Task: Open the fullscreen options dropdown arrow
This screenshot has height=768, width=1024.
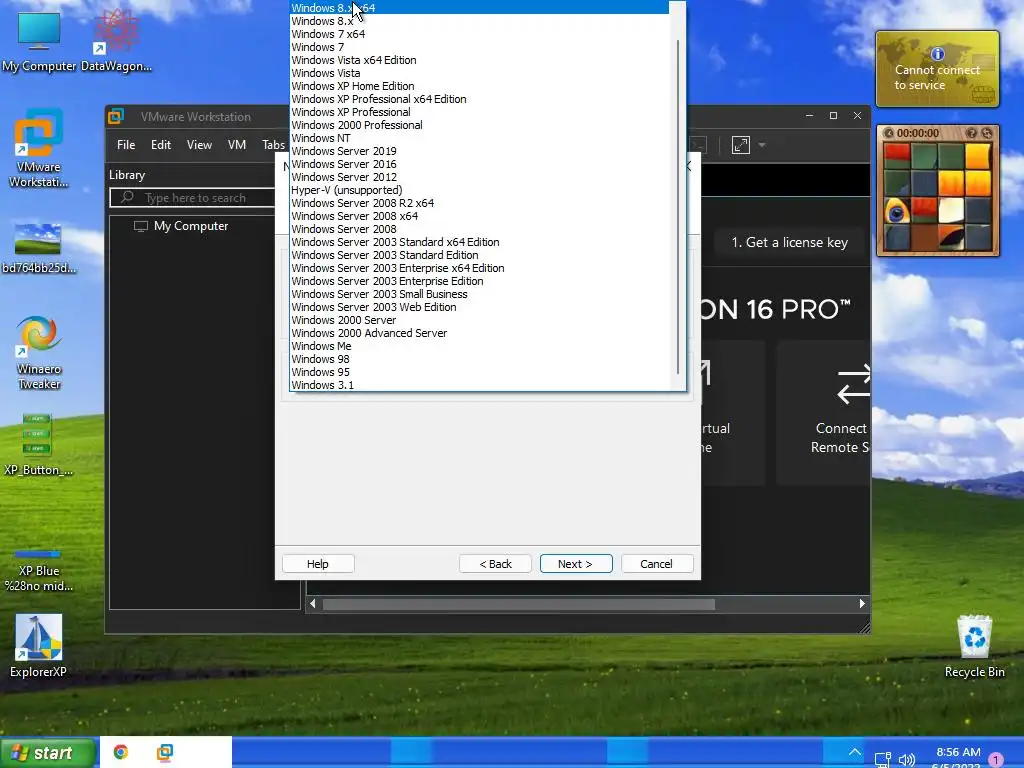Action: click(x=761, y=145)
